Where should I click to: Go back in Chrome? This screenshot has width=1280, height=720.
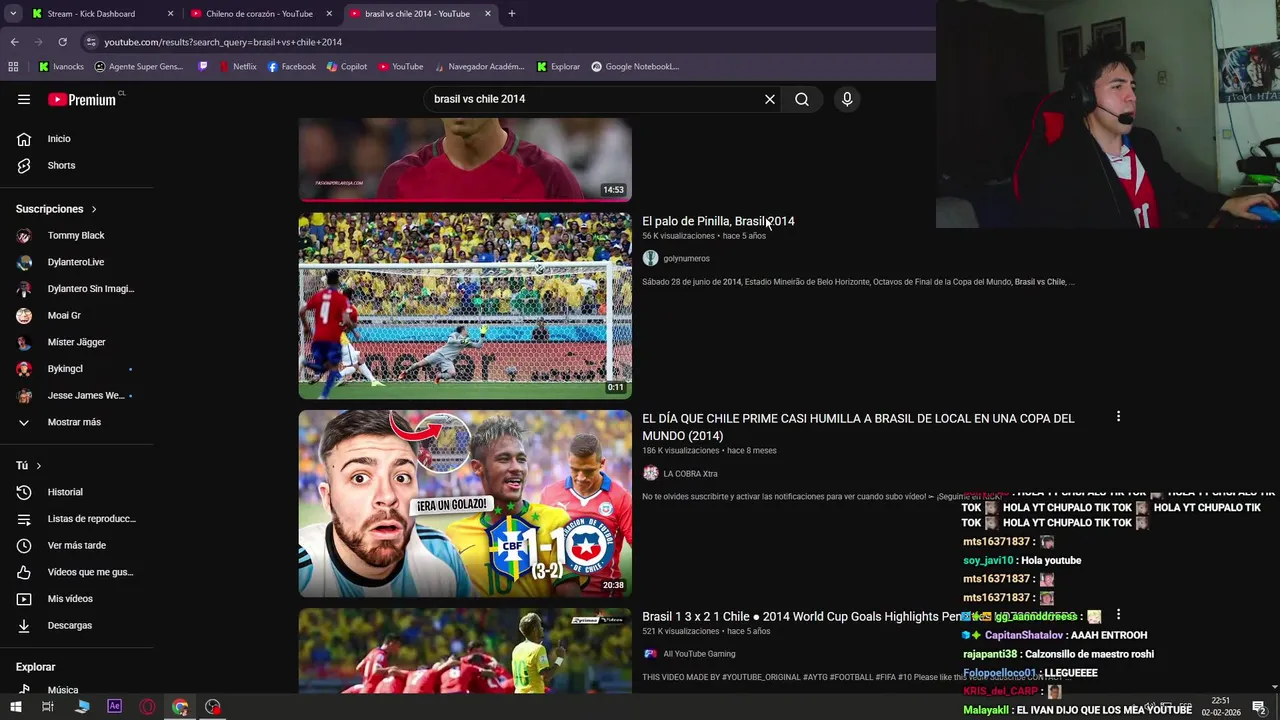(14, 42)
